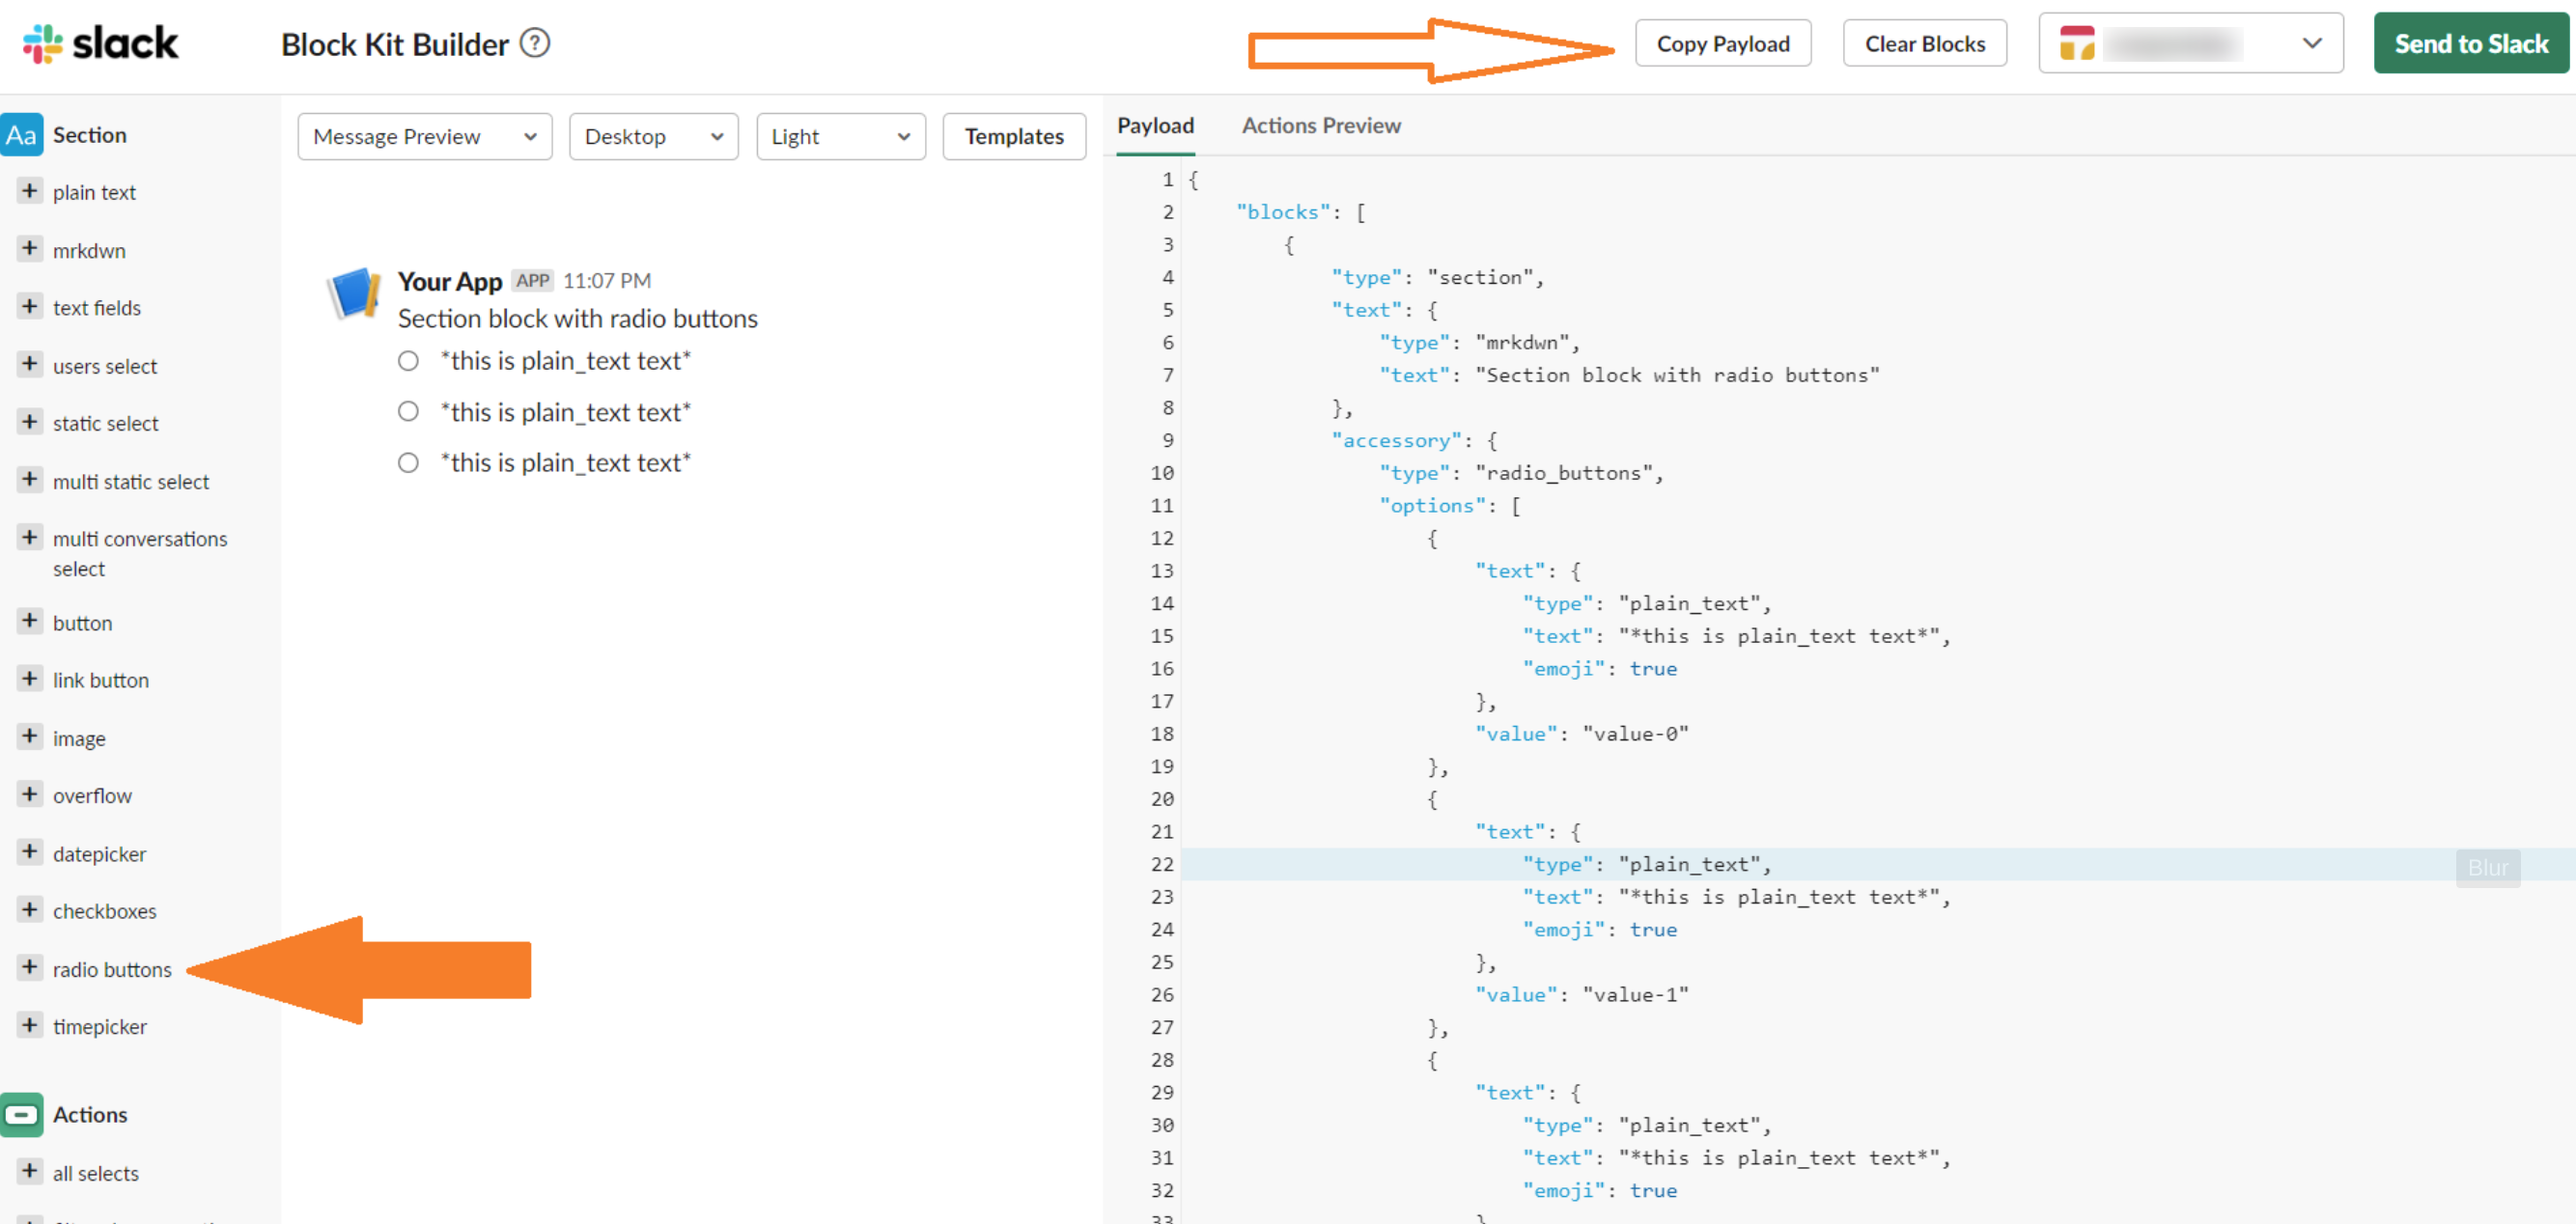
Task: Add datepicker block with its plus icon
Action: (30, 852)
